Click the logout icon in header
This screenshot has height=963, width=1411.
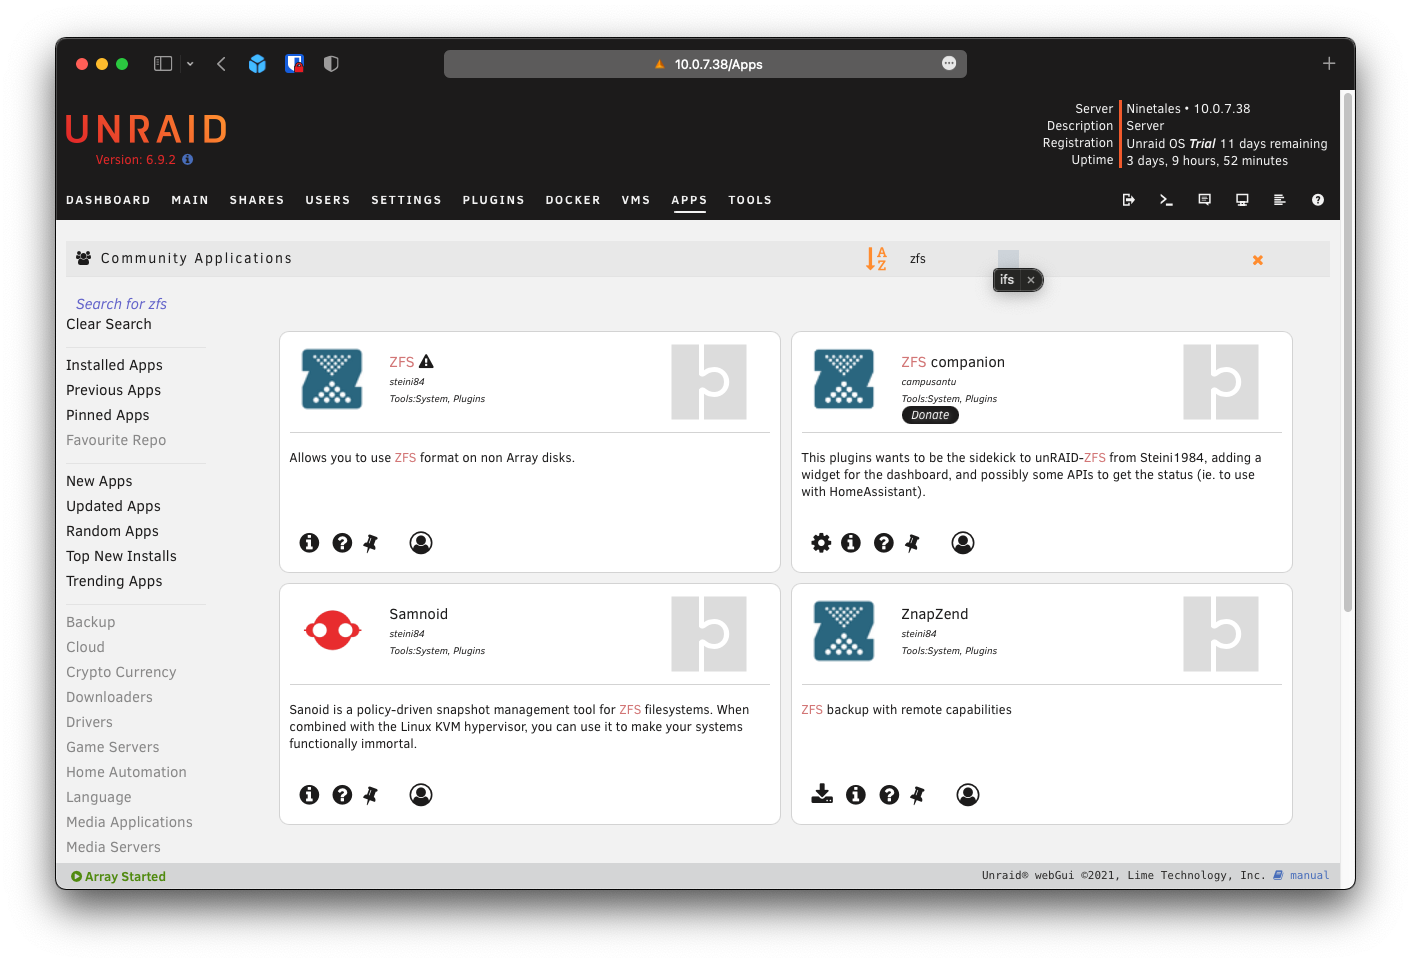[1128, 200]
